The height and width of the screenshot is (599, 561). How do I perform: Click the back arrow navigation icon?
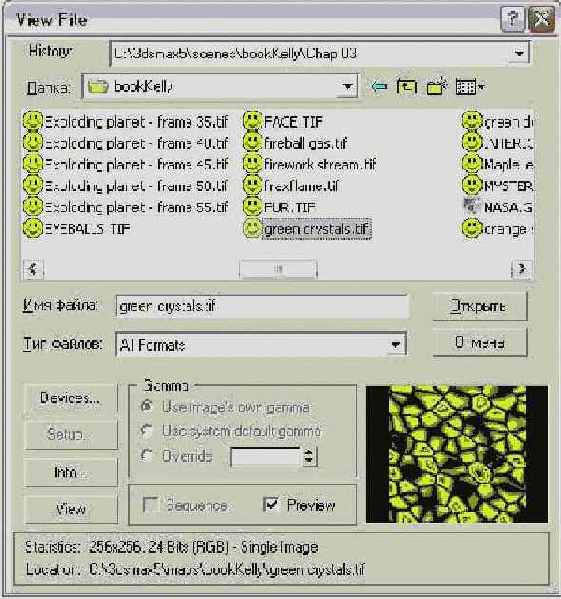[379, 87]
